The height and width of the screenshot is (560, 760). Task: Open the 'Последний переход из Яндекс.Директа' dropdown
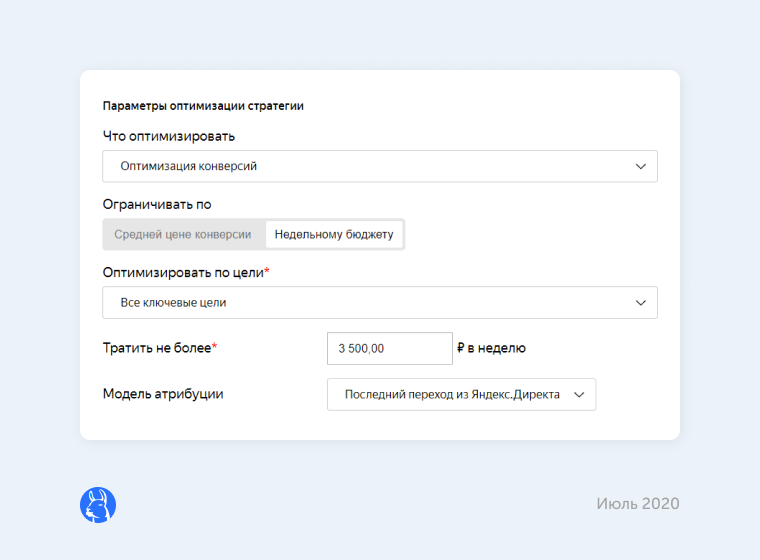pyautogui.click(x=461, y=395)
